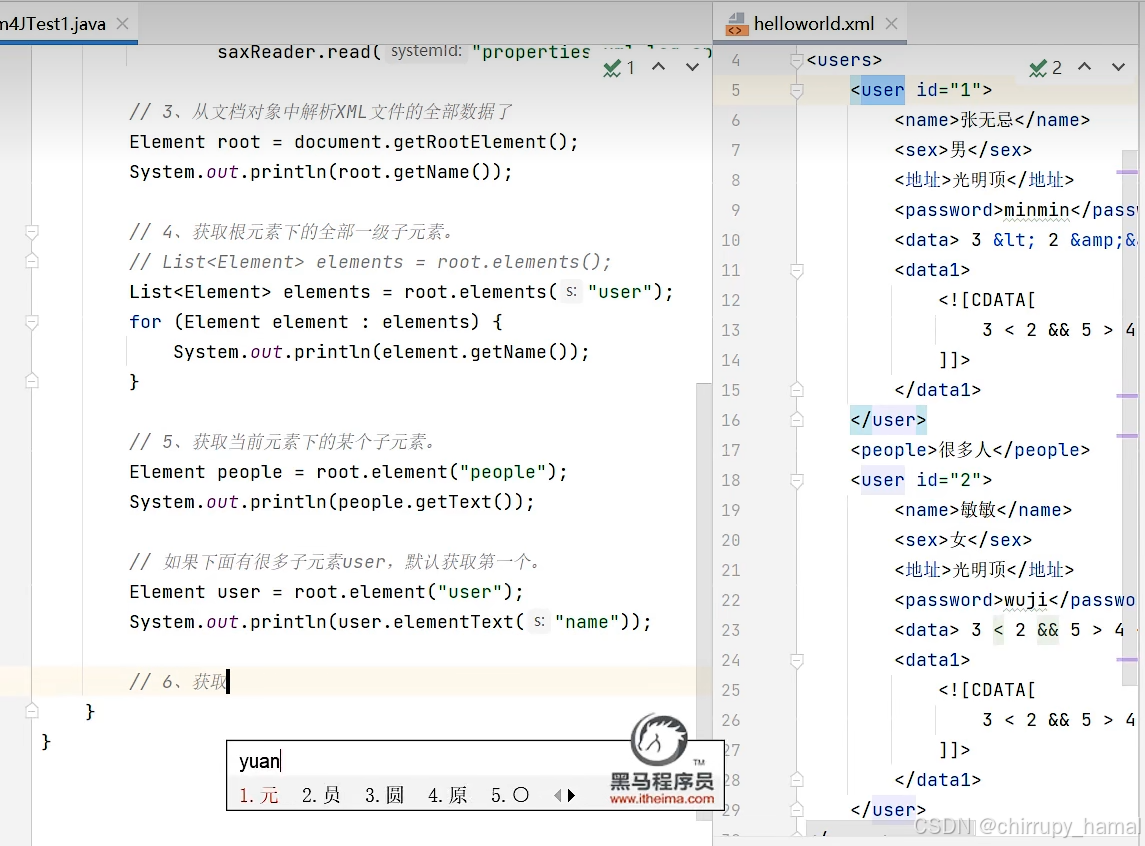Click the highlighted </user> closing tag
Image resolution: width=1145 pixels, height=846 pixels.
click(888, 420)
